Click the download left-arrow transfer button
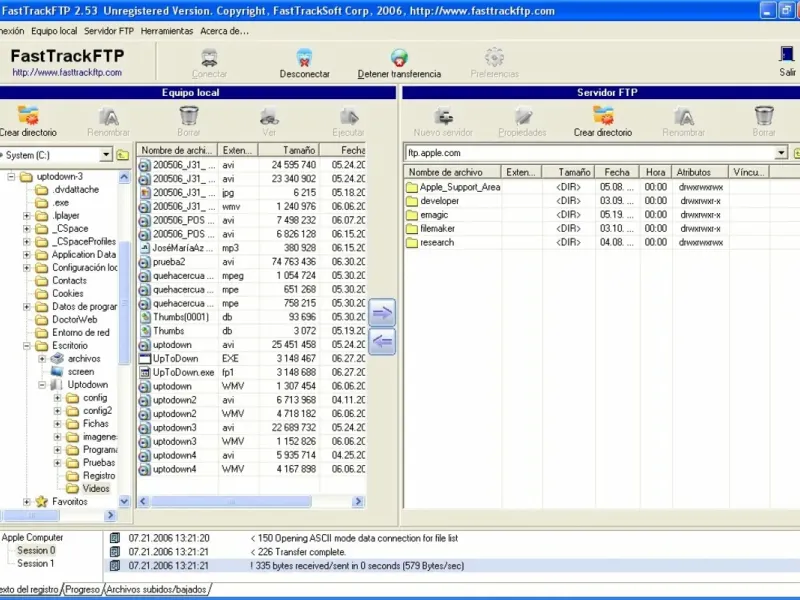This screenshot has height=600, width=800. point(382,341)
